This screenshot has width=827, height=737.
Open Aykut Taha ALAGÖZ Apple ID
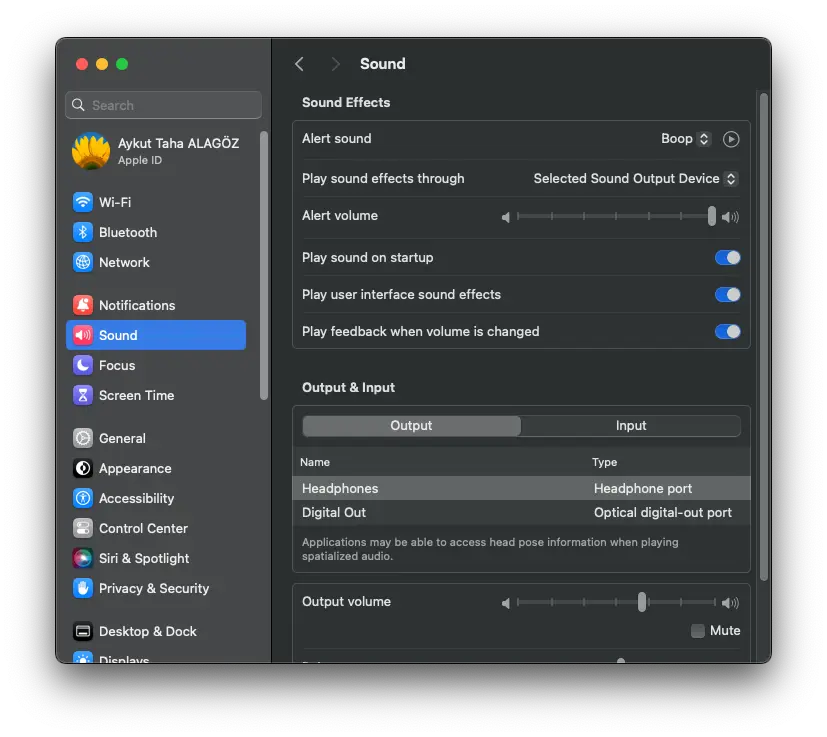156,151
